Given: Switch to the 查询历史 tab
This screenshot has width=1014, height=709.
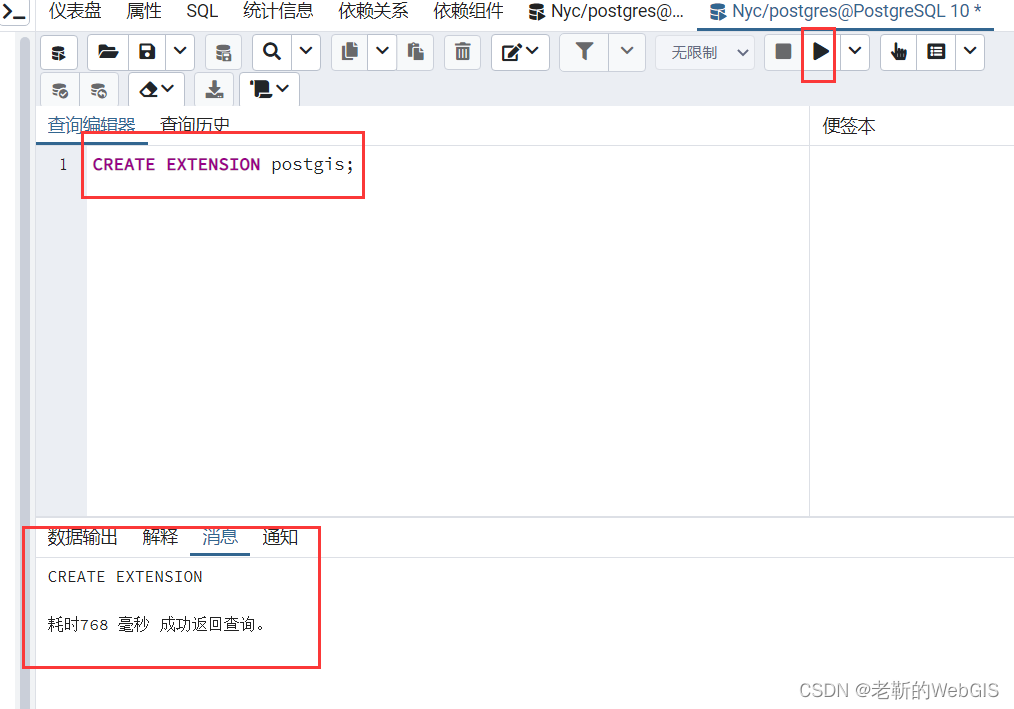Looking at the screenshot, I should (x=196, y=125).
